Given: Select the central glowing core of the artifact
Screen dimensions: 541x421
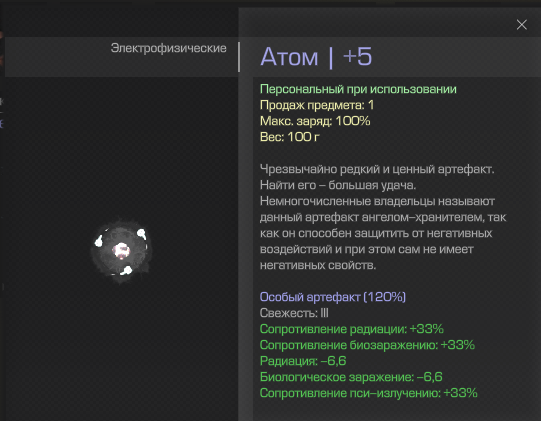Looking at the screenshot, I should pyautogui.click(x=121, y=250).
